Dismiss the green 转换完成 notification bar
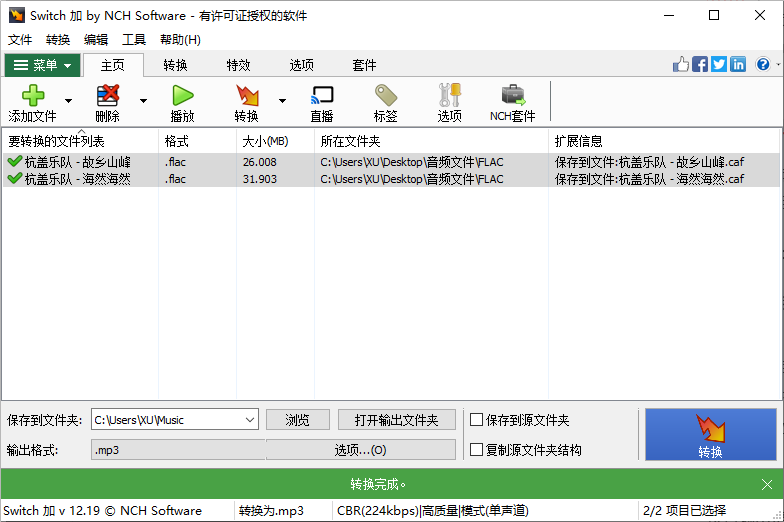 (x=767, y=484)
